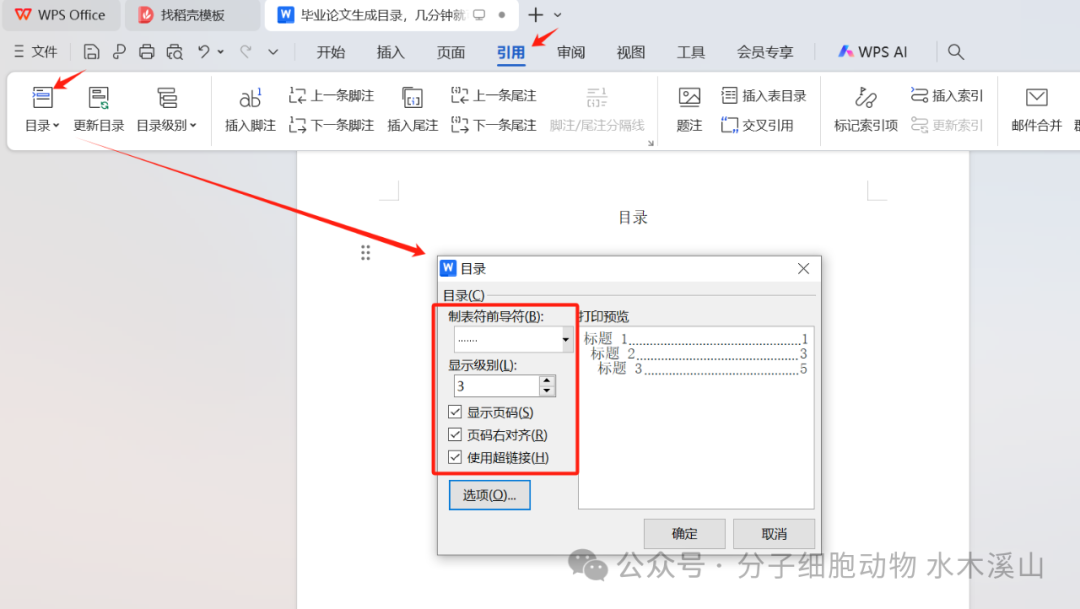Switch to the 页面 ribbon tab
The width and height of the screenshot is (1080, 609).
[450, 52]
